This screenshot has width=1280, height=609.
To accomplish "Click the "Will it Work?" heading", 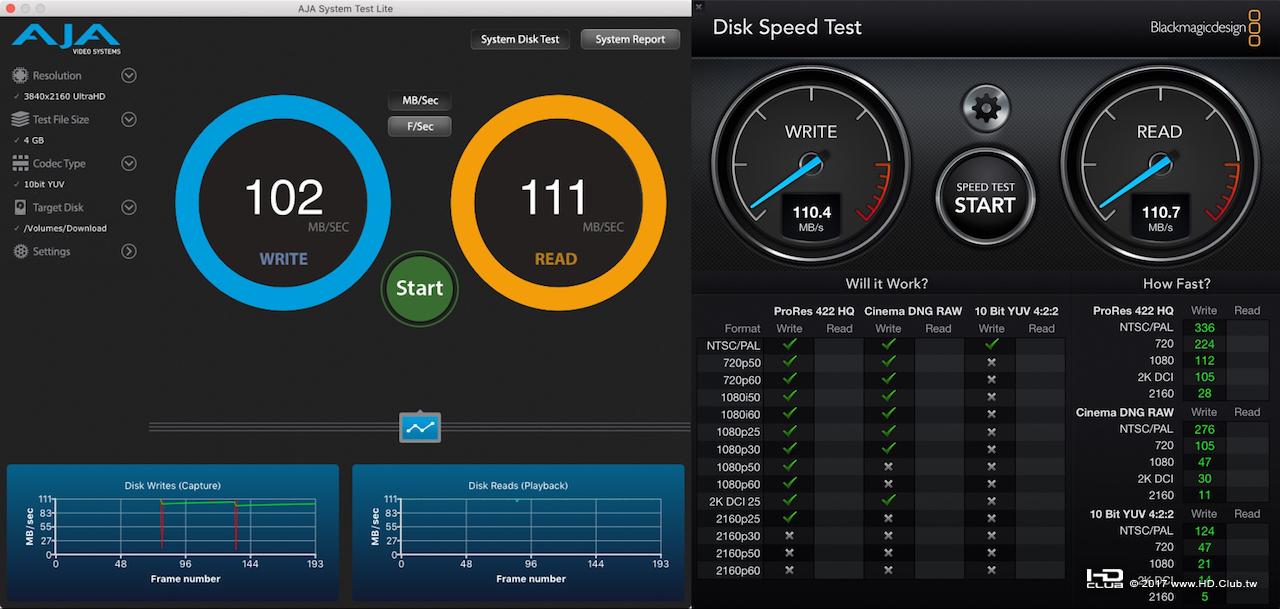I will click(x=887, y=284).
